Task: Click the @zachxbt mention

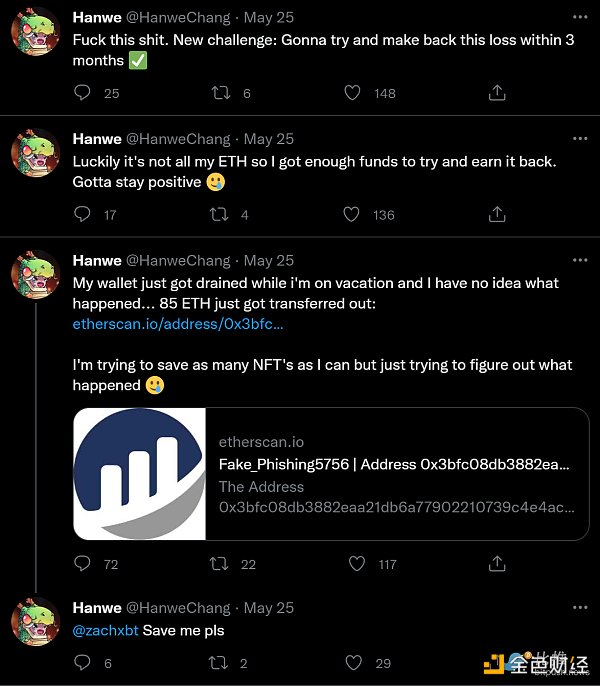Action: coord(105,630)
